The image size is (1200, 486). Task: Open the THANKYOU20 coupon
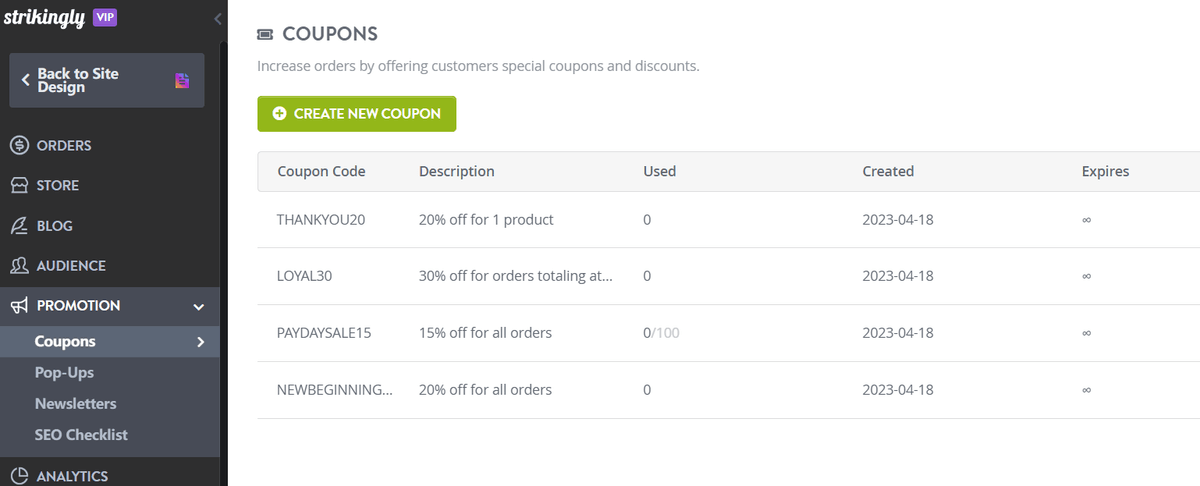(321, 219)
